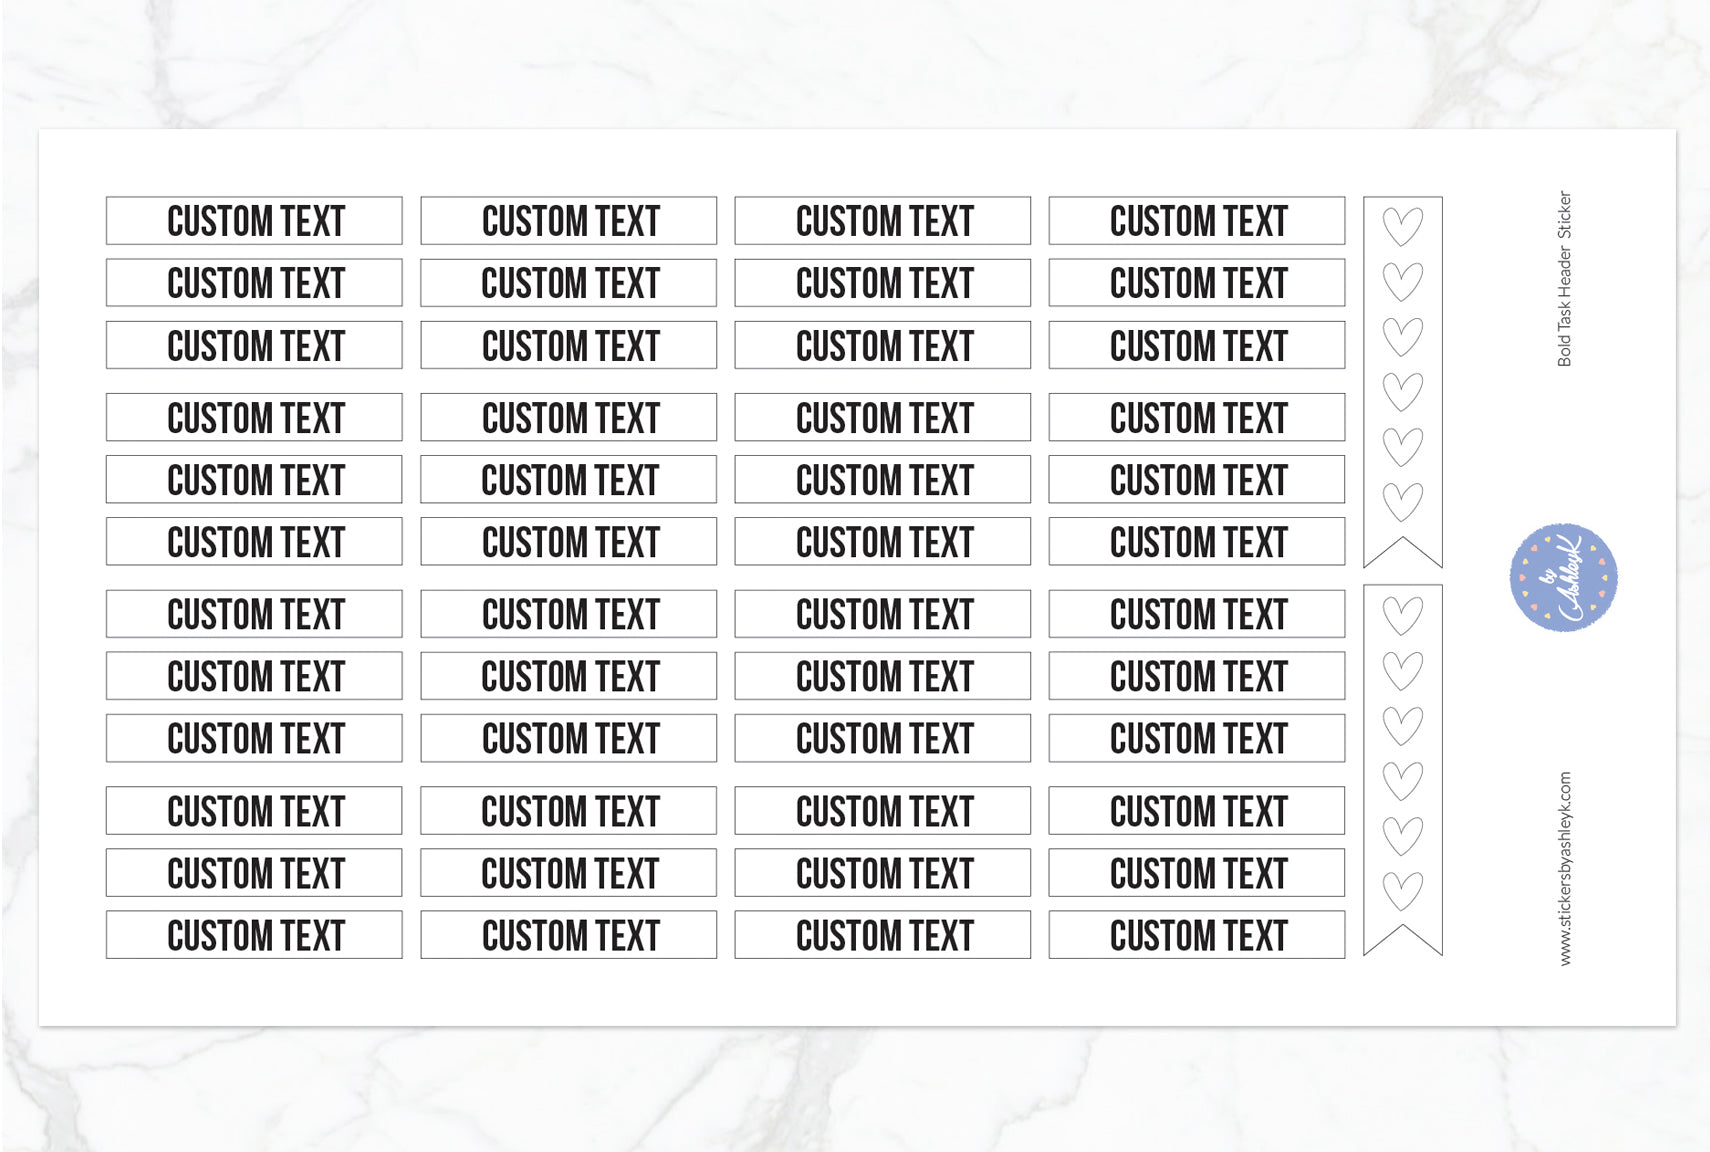Click the second Custom Text sticker in column one
The width and height of the screenshot is (1710, 1152).
[x=254, y=283]
